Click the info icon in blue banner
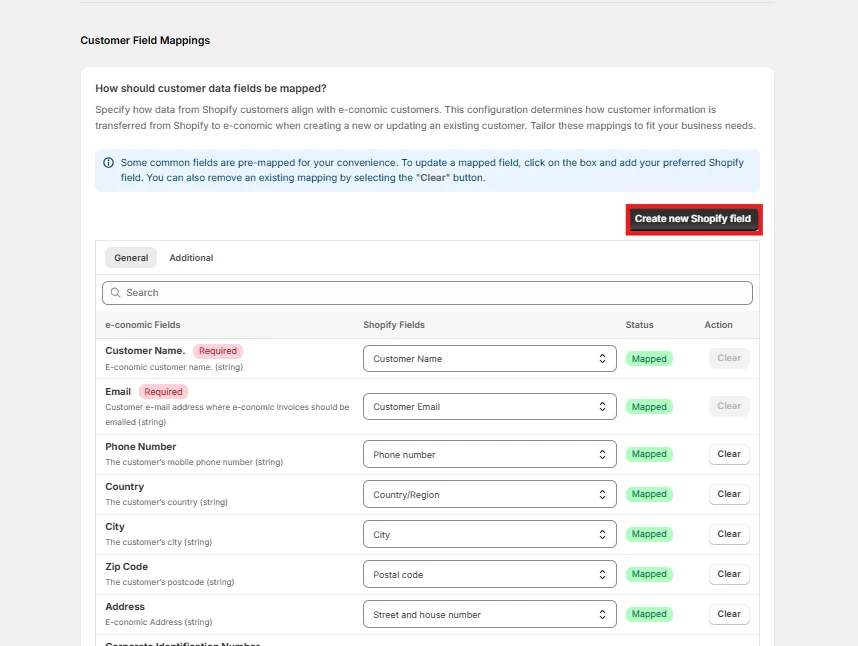 tap(108, 162)
